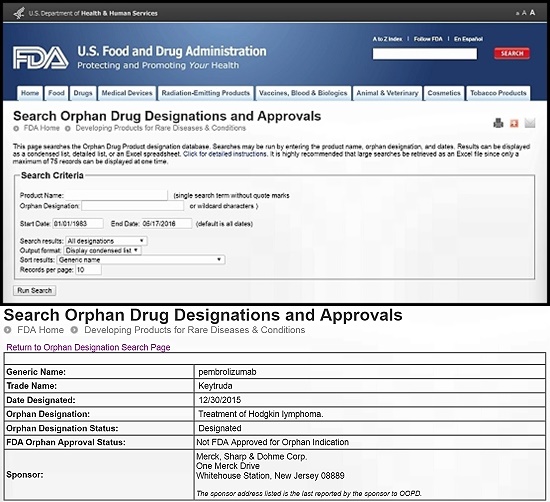This screenshot has width=550, height=502.
Task: Click the Orphan Designation field
Action: coord(132,206)
